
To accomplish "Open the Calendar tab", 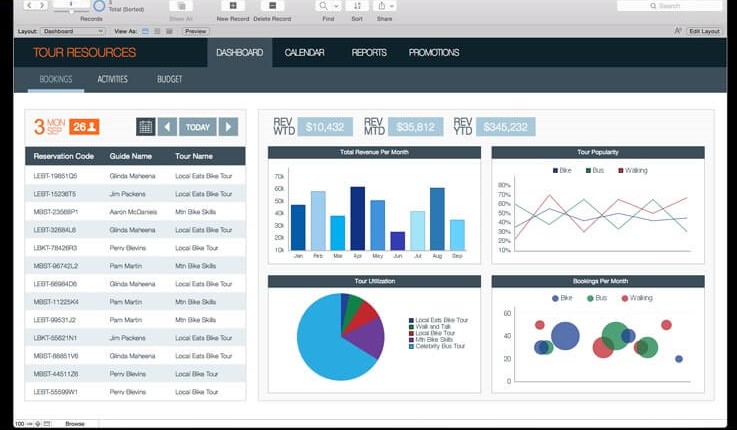I will click(305, 53).
